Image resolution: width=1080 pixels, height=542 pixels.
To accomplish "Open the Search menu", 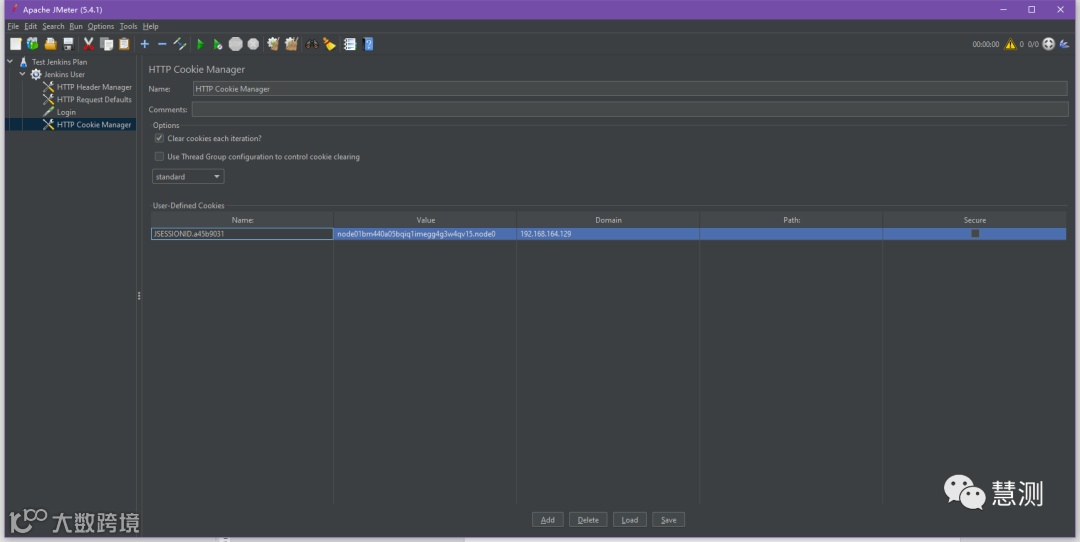I will pos(53,26).
